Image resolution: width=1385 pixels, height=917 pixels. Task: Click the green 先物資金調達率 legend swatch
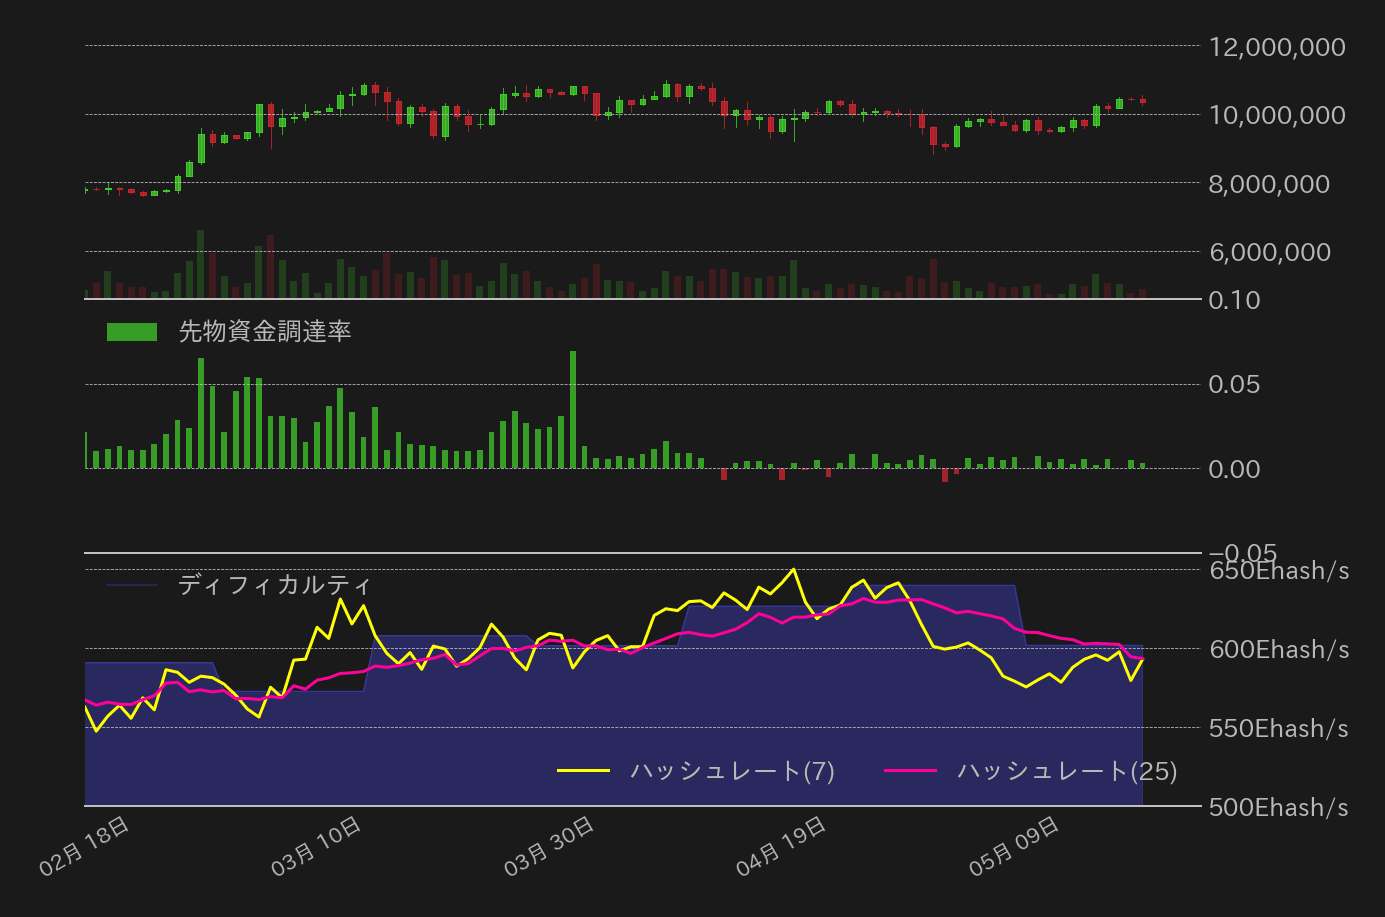pos(133,330)
